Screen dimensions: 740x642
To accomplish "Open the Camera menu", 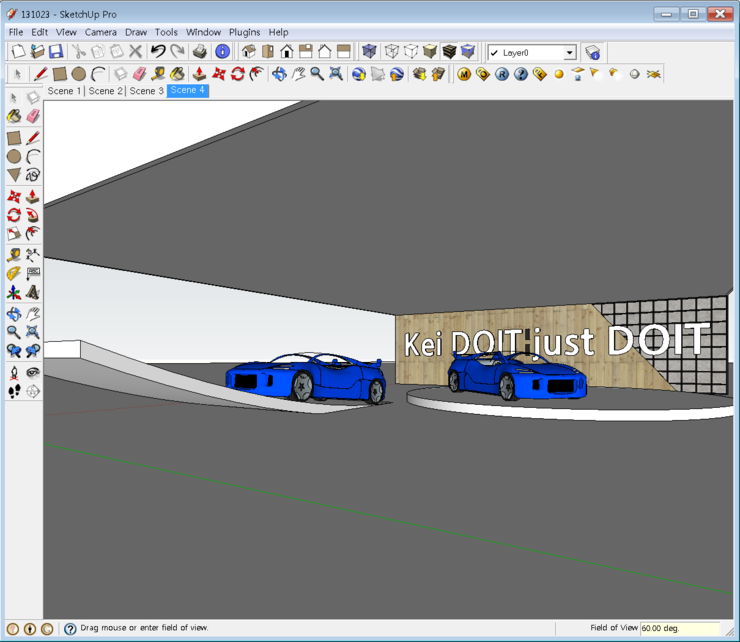I will coord(101,32).
